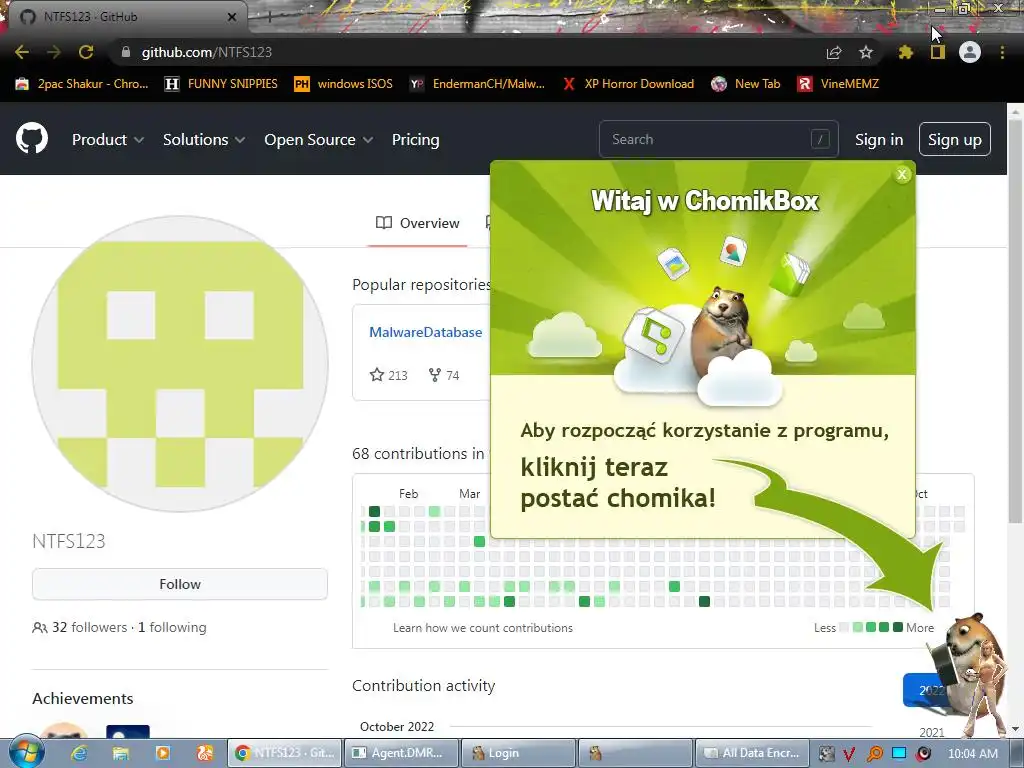Click the page vertical scrollbar
This screenshot has height=768, width=1024.
(1015, 320)
